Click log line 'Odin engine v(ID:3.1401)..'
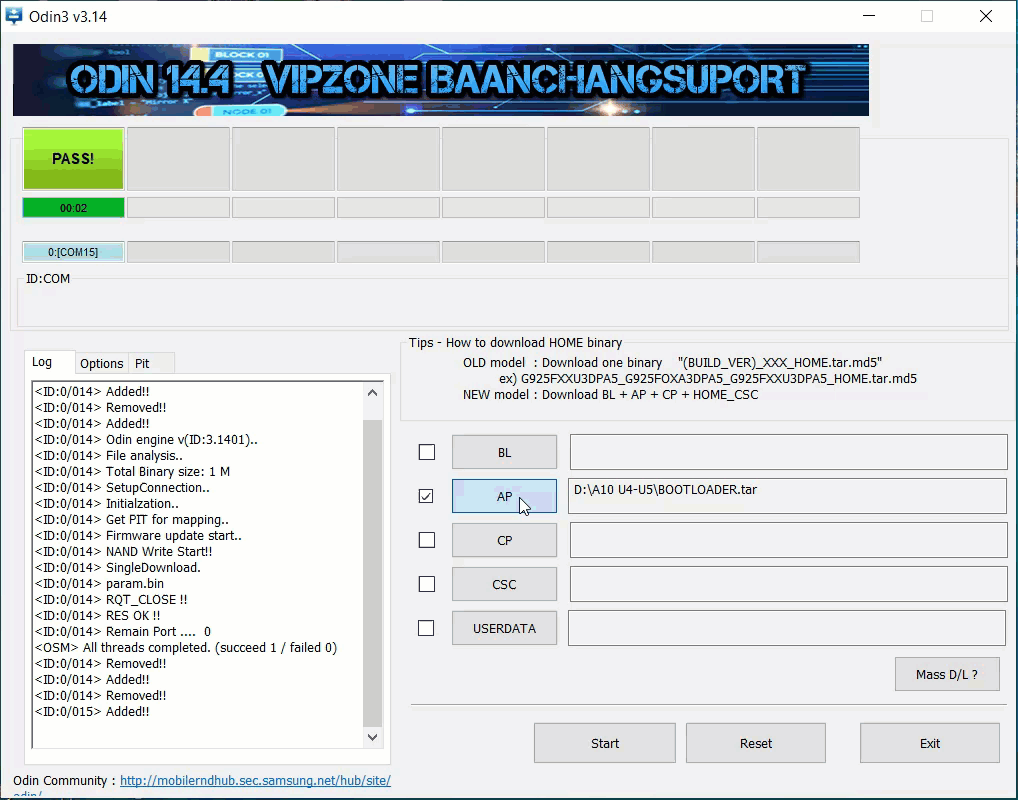The height and width of the screenshot is (800, 1018). pyautogui.click(x=146, y=440)
